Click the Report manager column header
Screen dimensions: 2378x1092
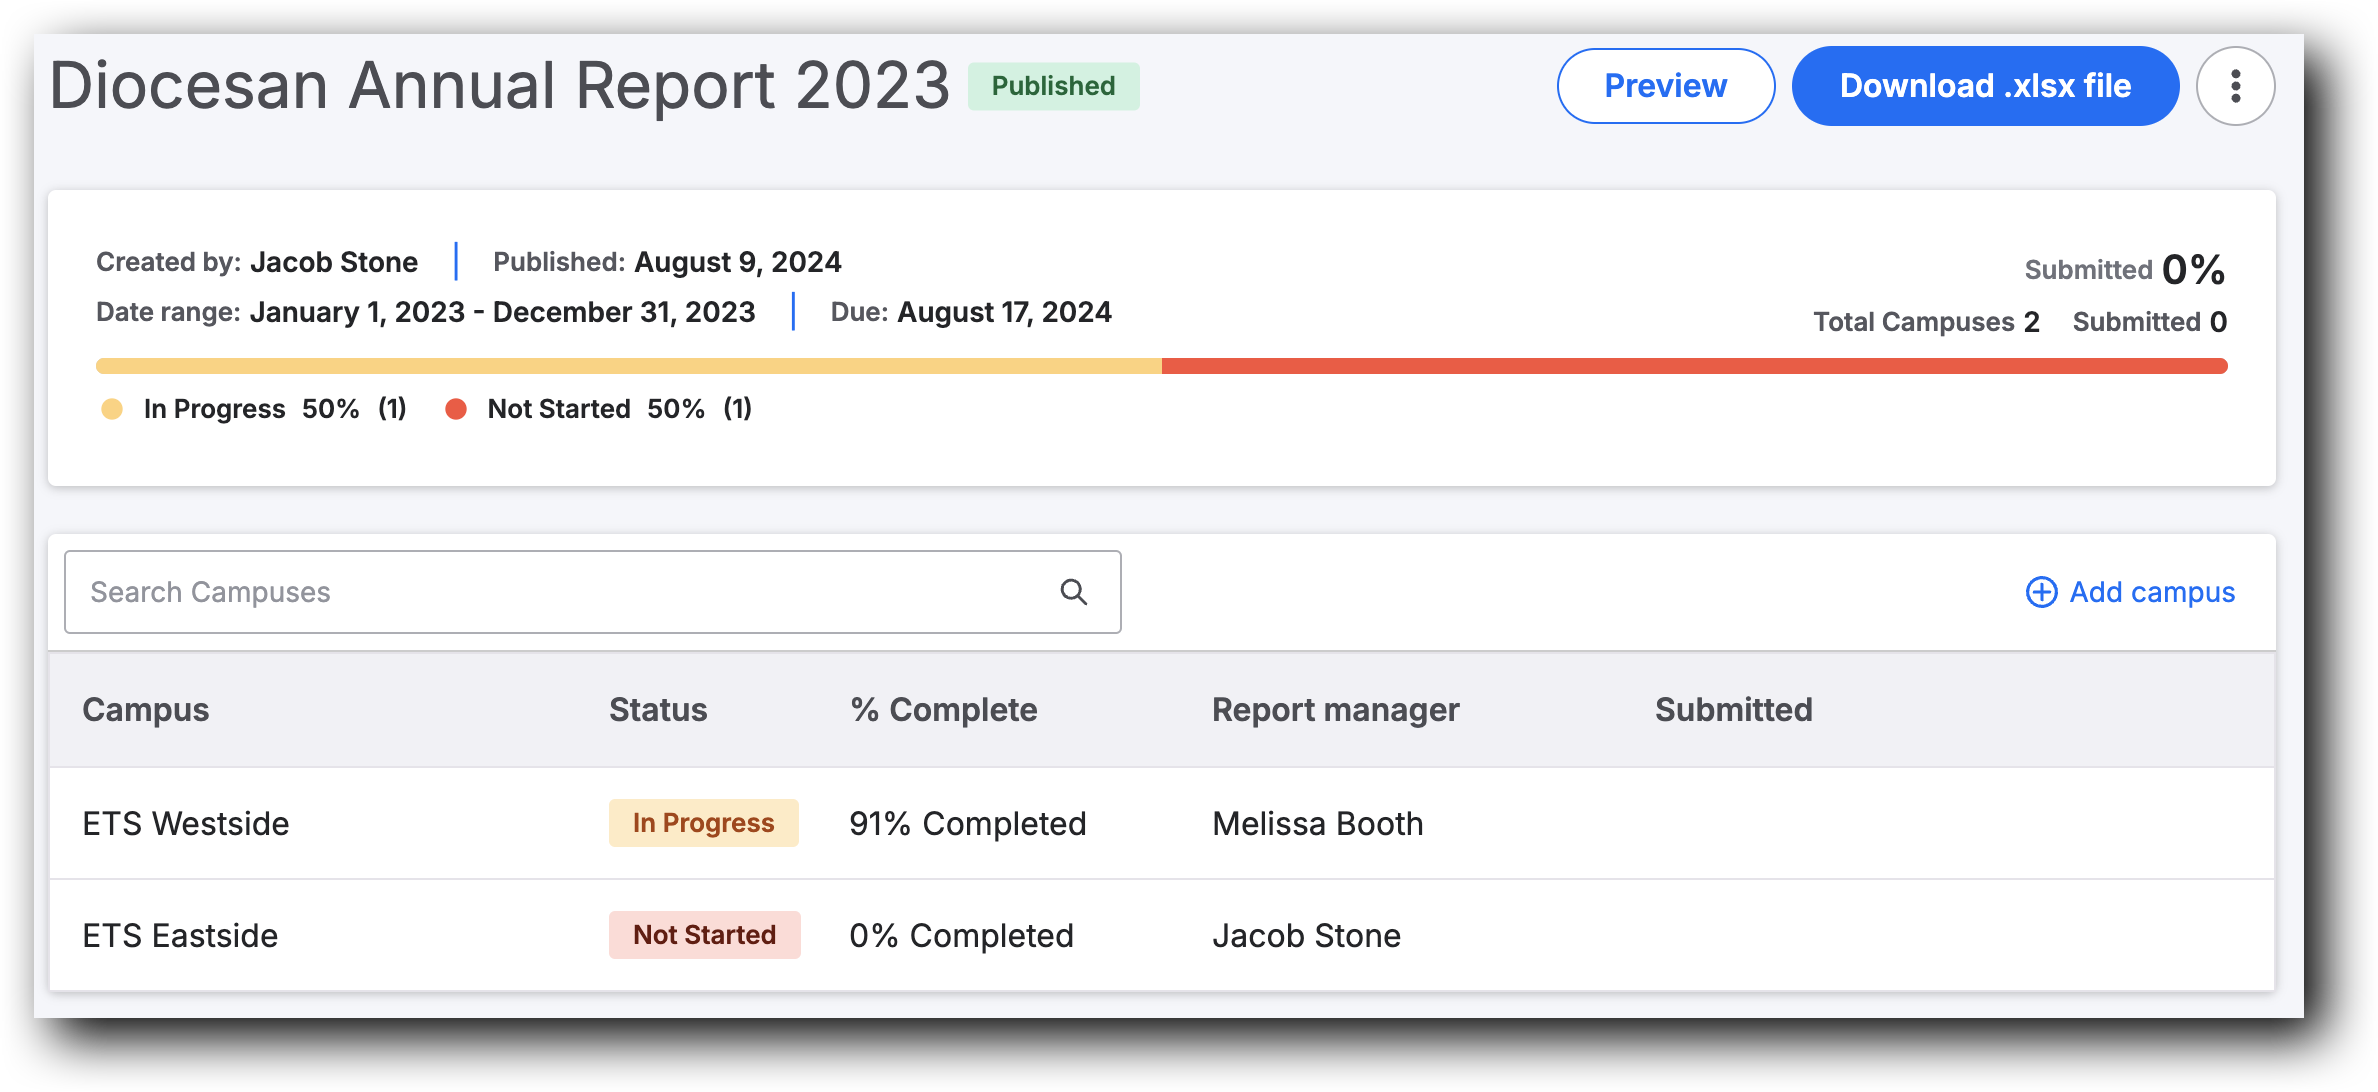pos(1335,709)
